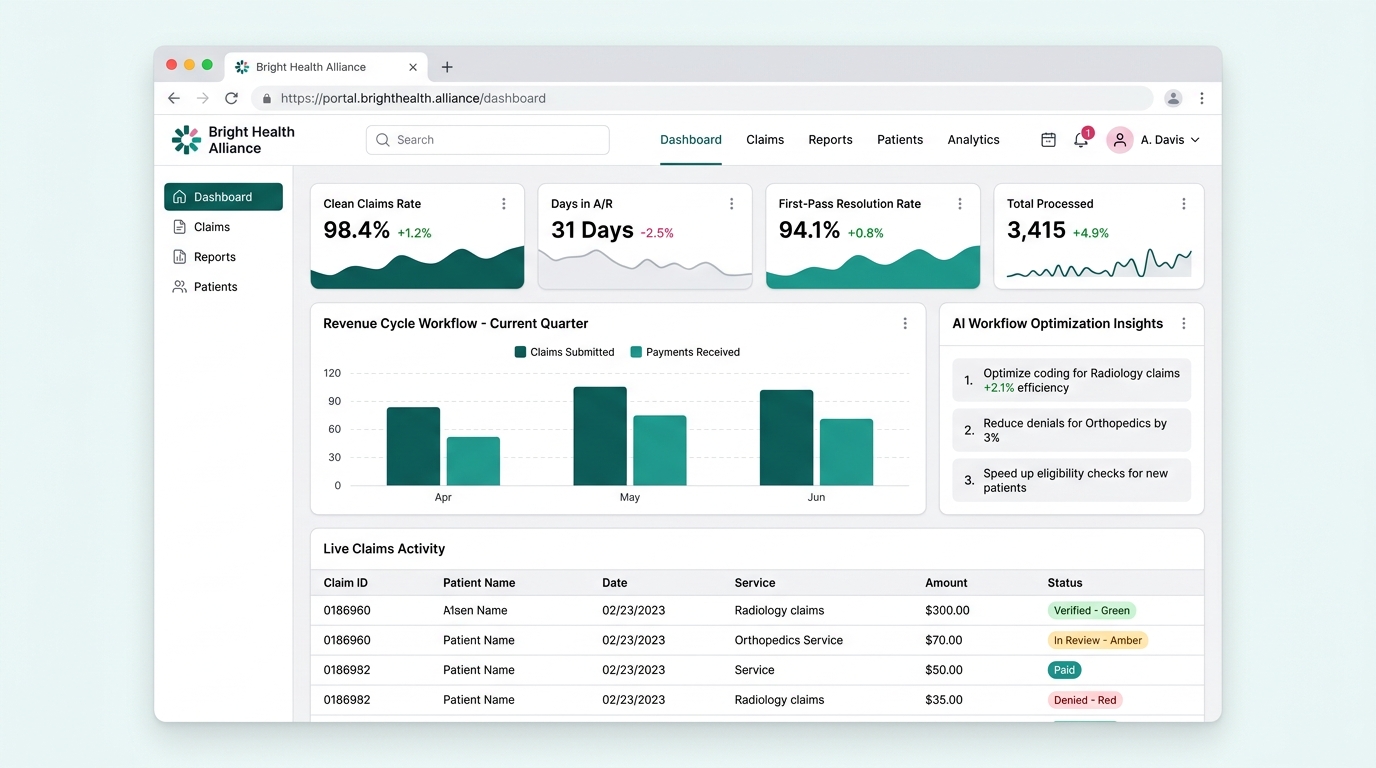
Task: Open Days in A/R card options menu
Action: coord(731,203)
